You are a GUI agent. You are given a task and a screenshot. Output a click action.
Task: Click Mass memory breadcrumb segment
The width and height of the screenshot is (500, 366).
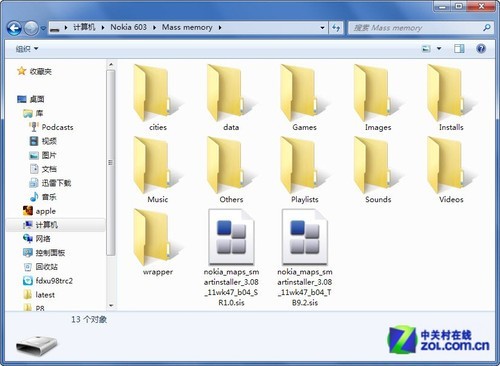pos(187,27)
